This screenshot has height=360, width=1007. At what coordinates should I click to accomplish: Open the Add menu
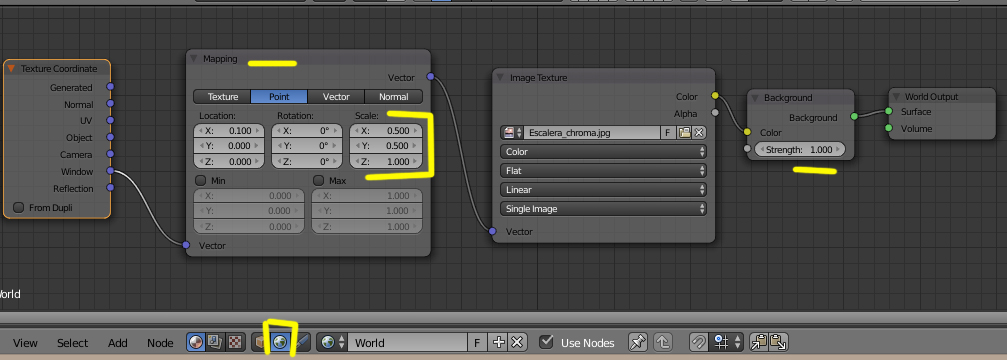(118, 343)
